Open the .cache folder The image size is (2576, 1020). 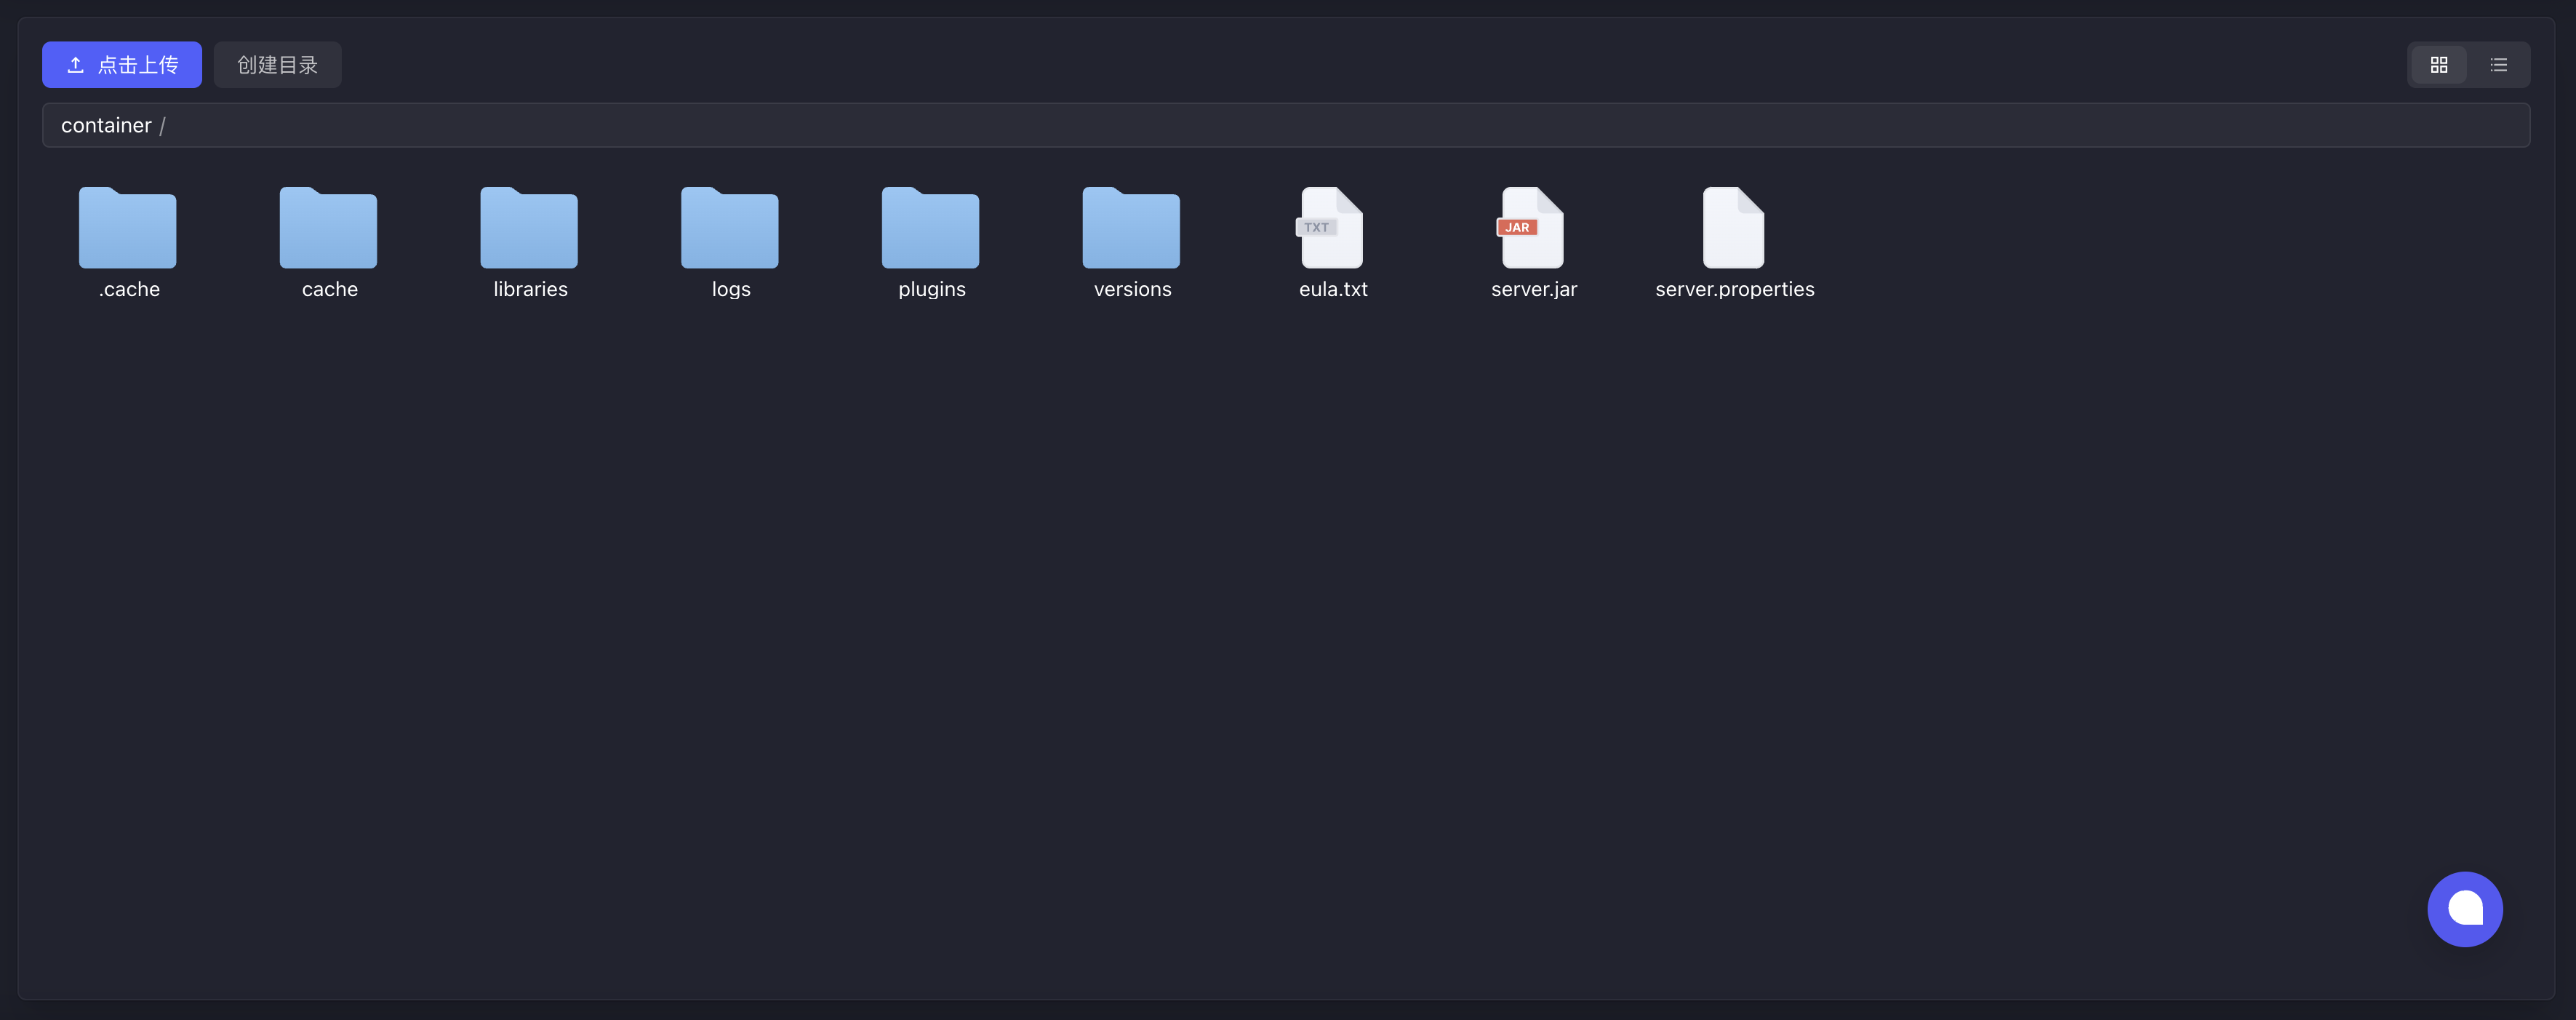[128, 230]
